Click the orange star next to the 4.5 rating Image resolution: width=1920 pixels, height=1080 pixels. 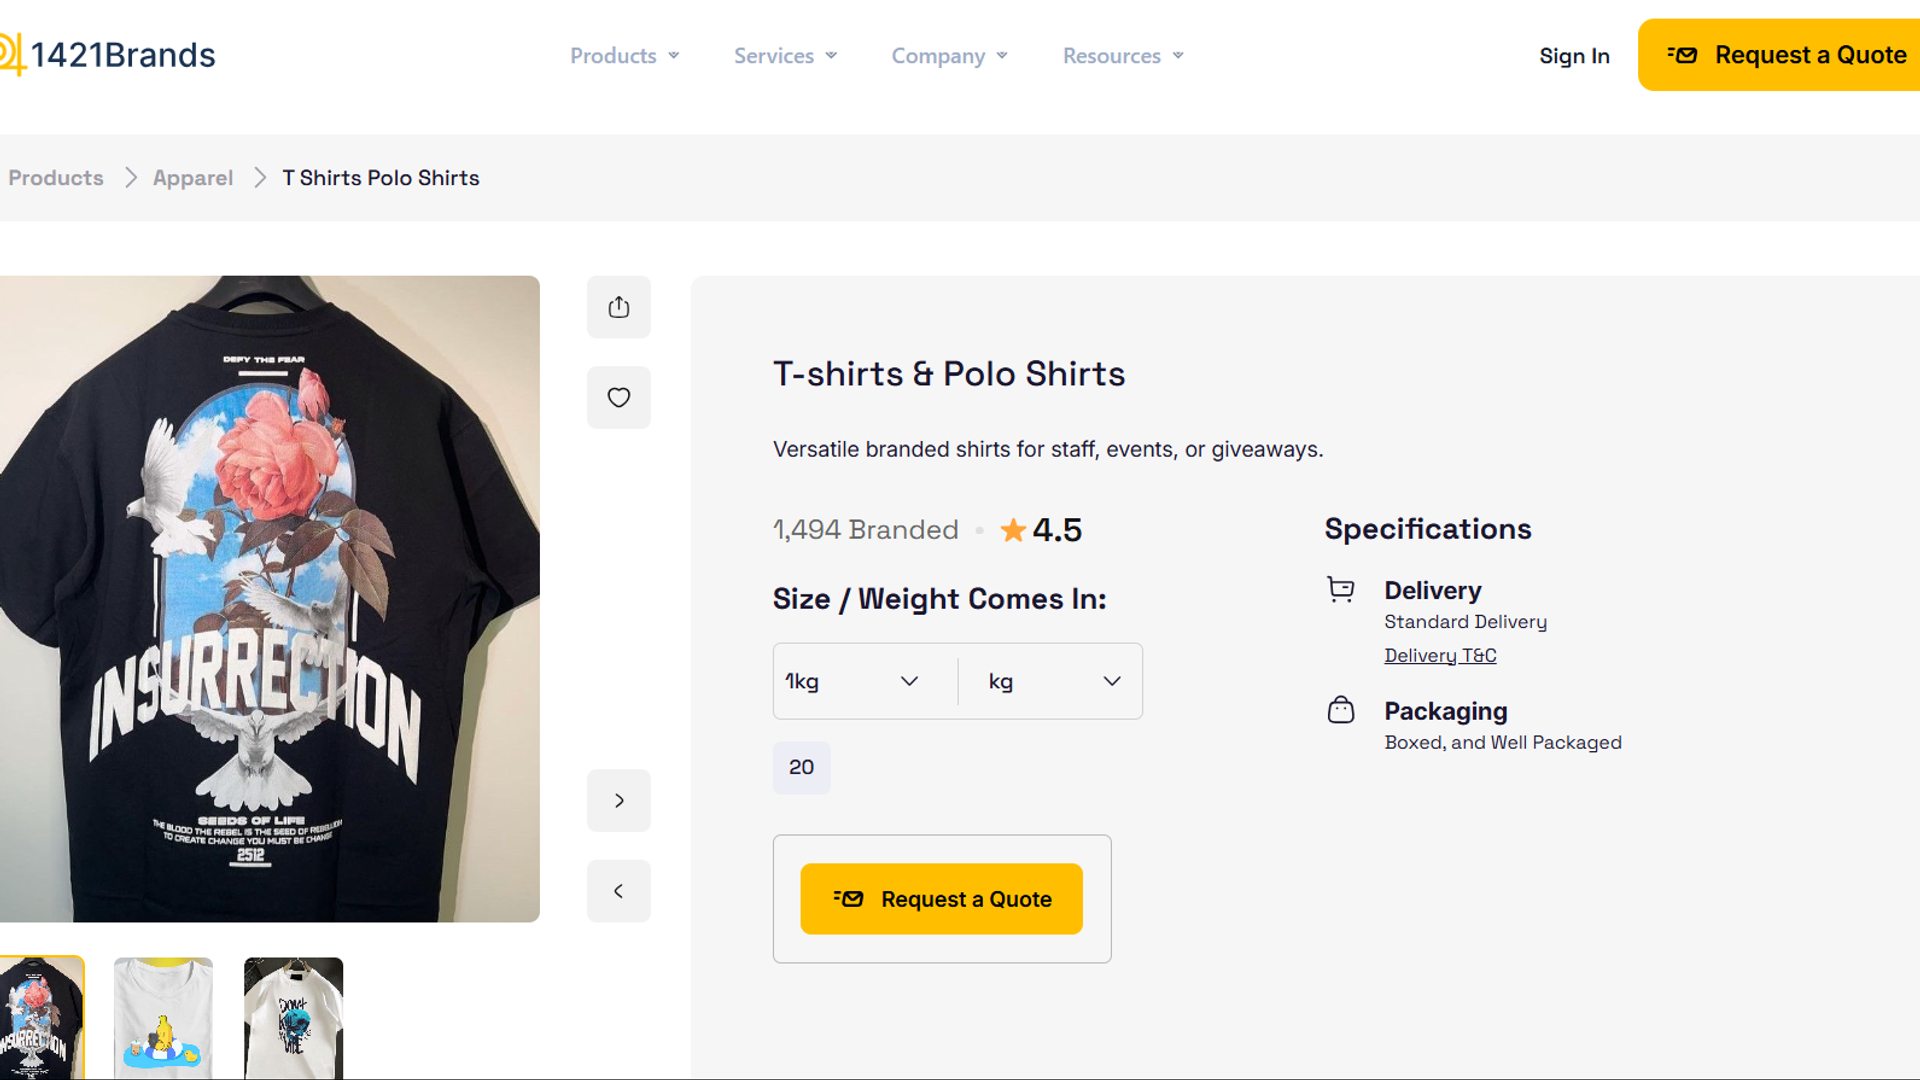1013,530
